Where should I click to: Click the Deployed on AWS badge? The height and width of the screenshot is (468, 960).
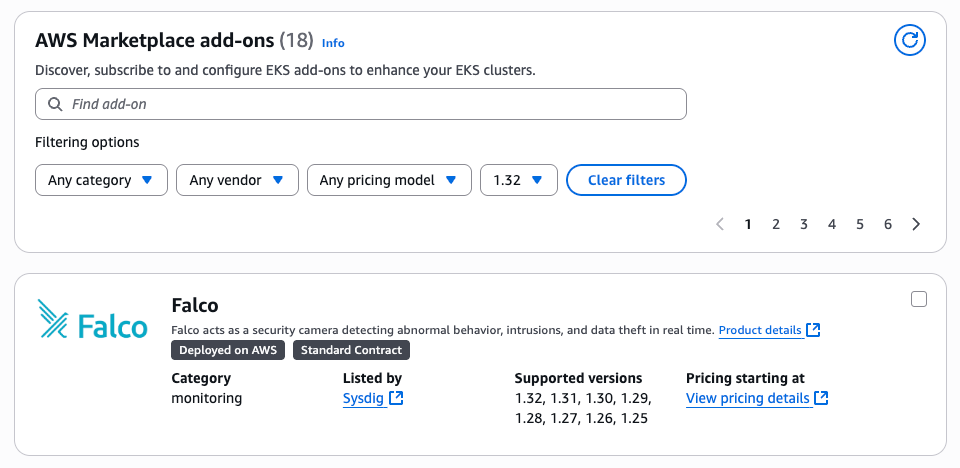point(228,350)
